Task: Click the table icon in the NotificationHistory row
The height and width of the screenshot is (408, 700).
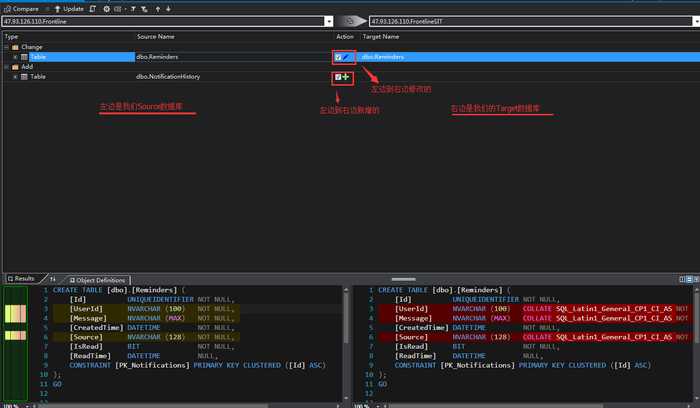Action: pyautogui.click(x=24, y=77)
